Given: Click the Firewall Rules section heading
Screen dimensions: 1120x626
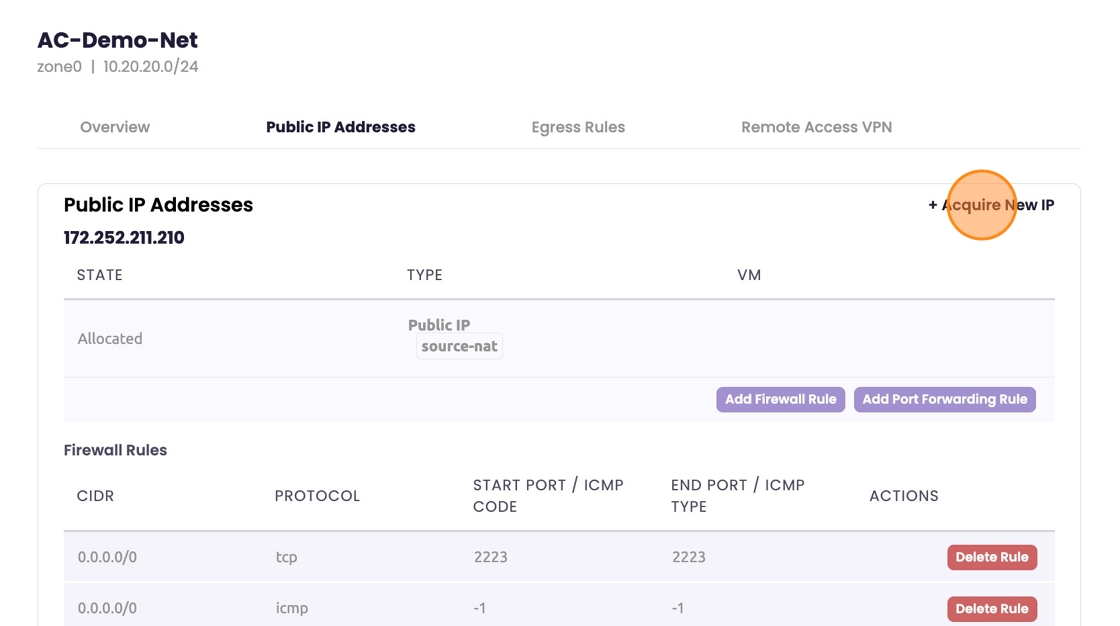Looking at the screenshot, I should click(x=115, y=450).
